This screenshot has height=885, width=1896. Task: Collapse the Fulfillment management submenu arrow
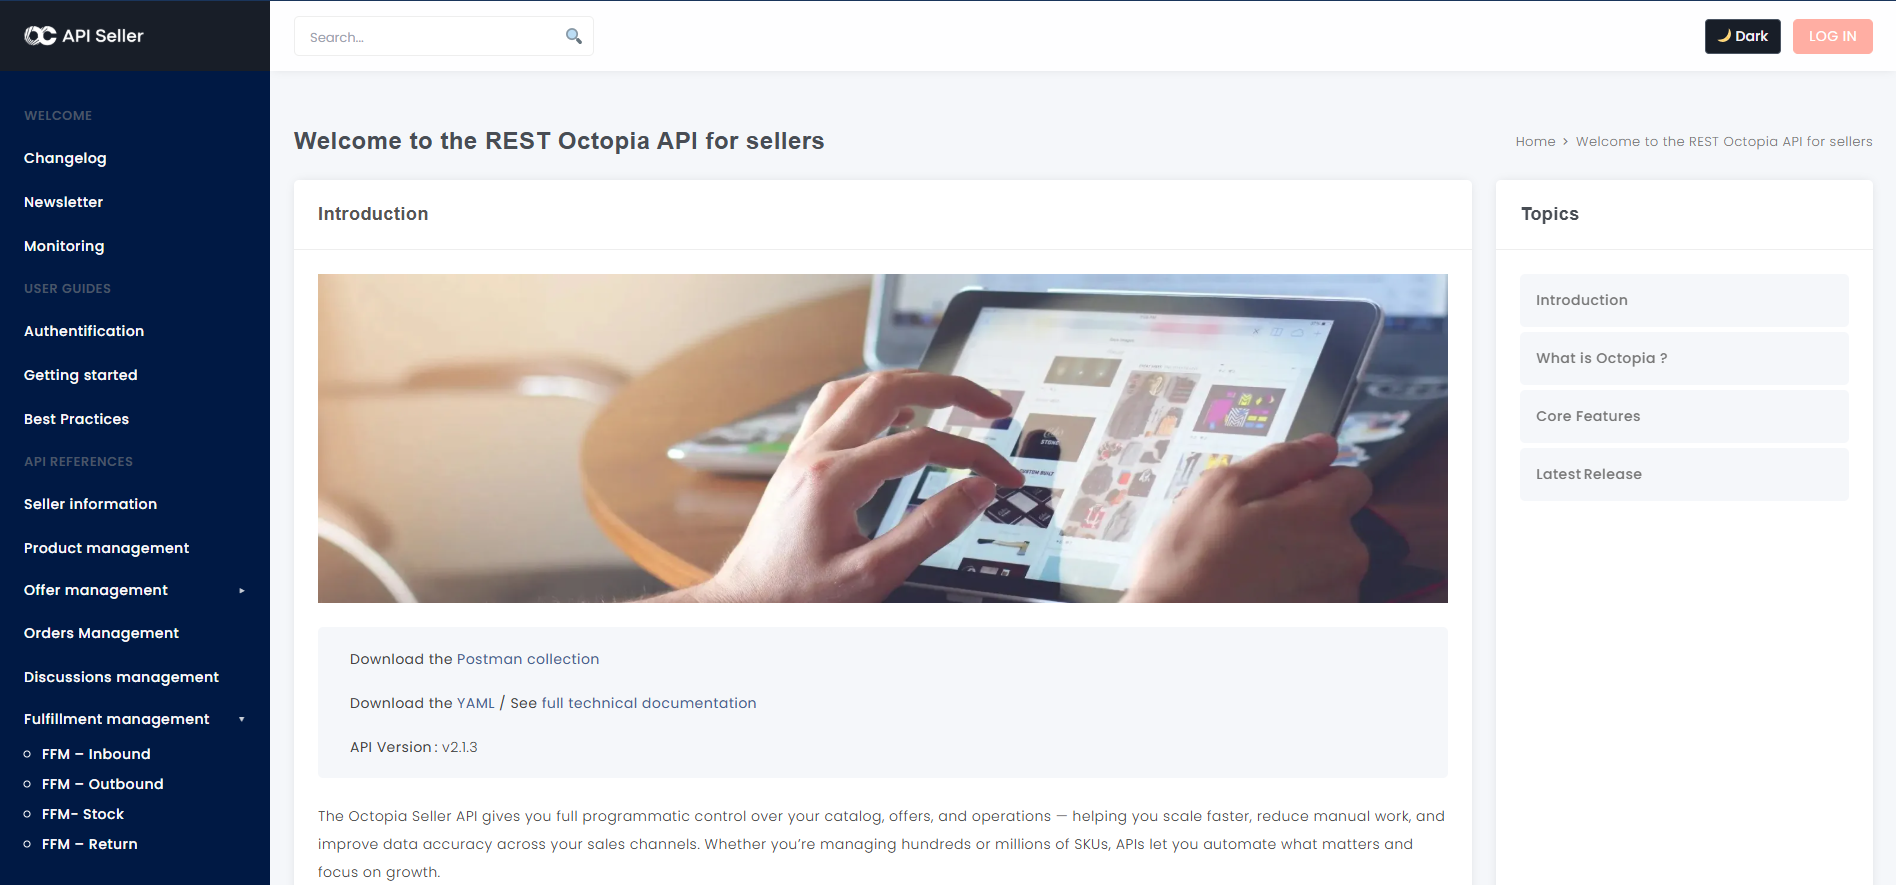point(241,720)
